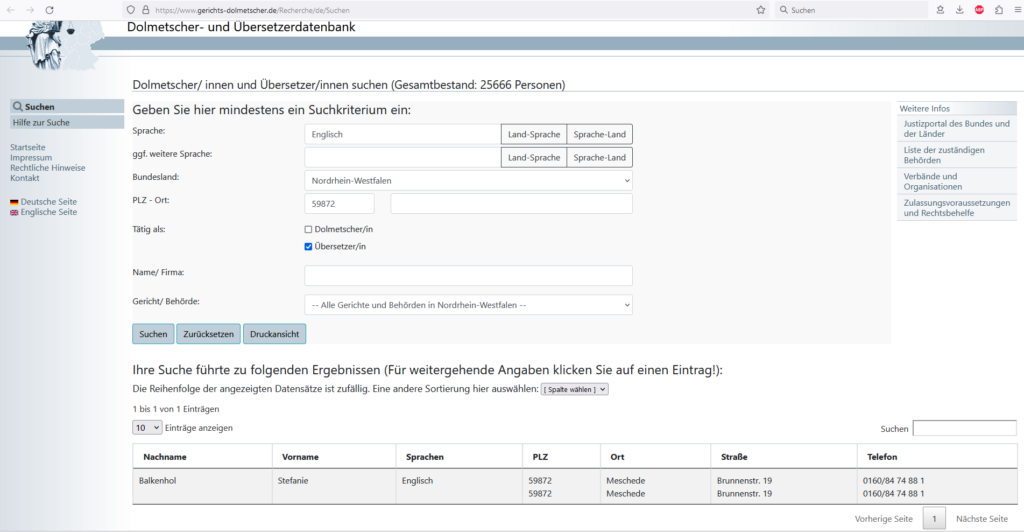Open the Firefox account icon
Screen dimensions: 1024x532
pos(940,10)
